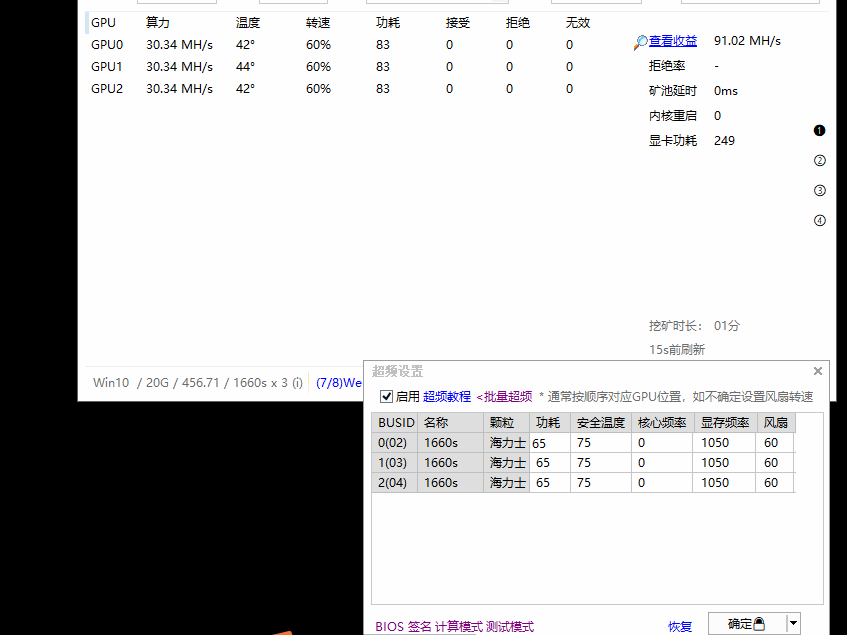Click the (7/8)We status bar text
This screenshot has height=635, width=847.
click(x=339, y=383)
